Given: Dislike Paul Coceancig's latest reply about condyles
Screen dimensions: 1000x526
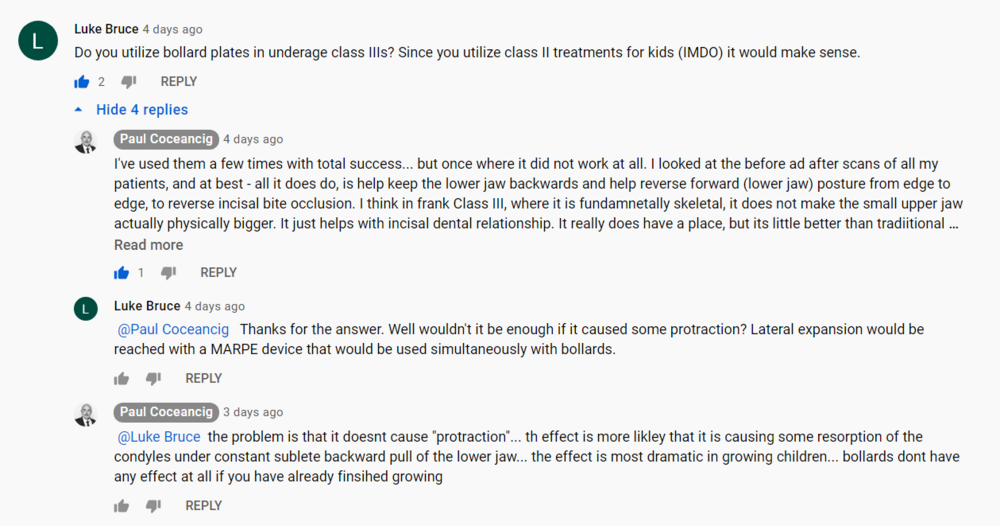Looking at the screenshot, I should pos(153,506).
